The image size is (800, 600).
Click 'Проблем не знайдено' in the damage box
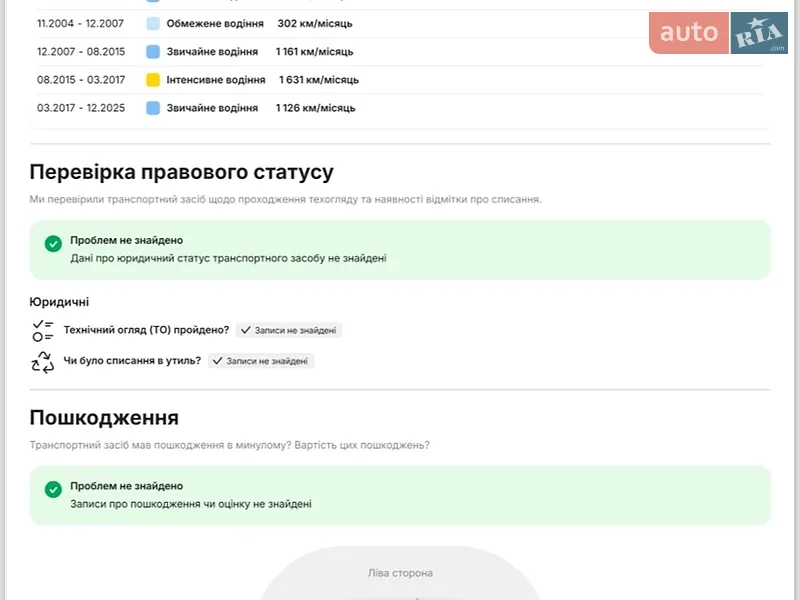(127, 486)
